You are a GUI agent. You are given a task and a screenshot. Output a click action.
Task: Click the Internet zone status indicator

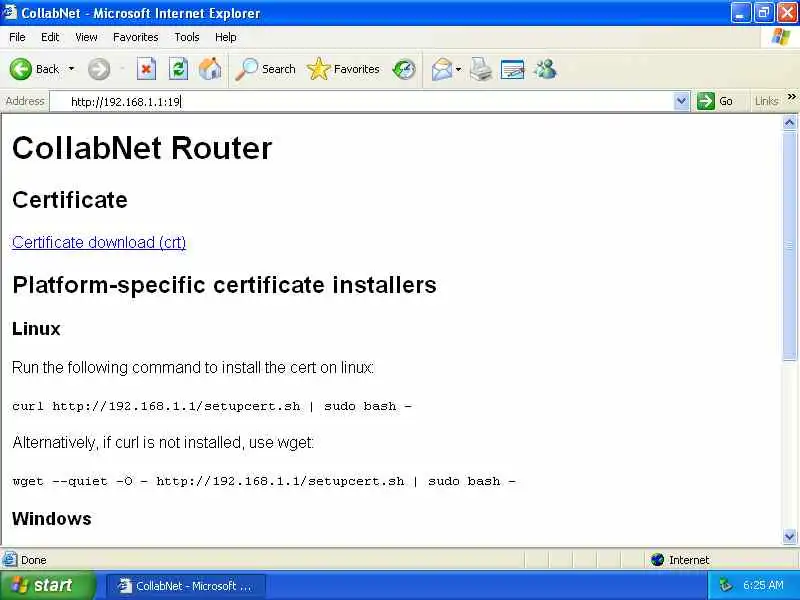[x=680, y=560]
